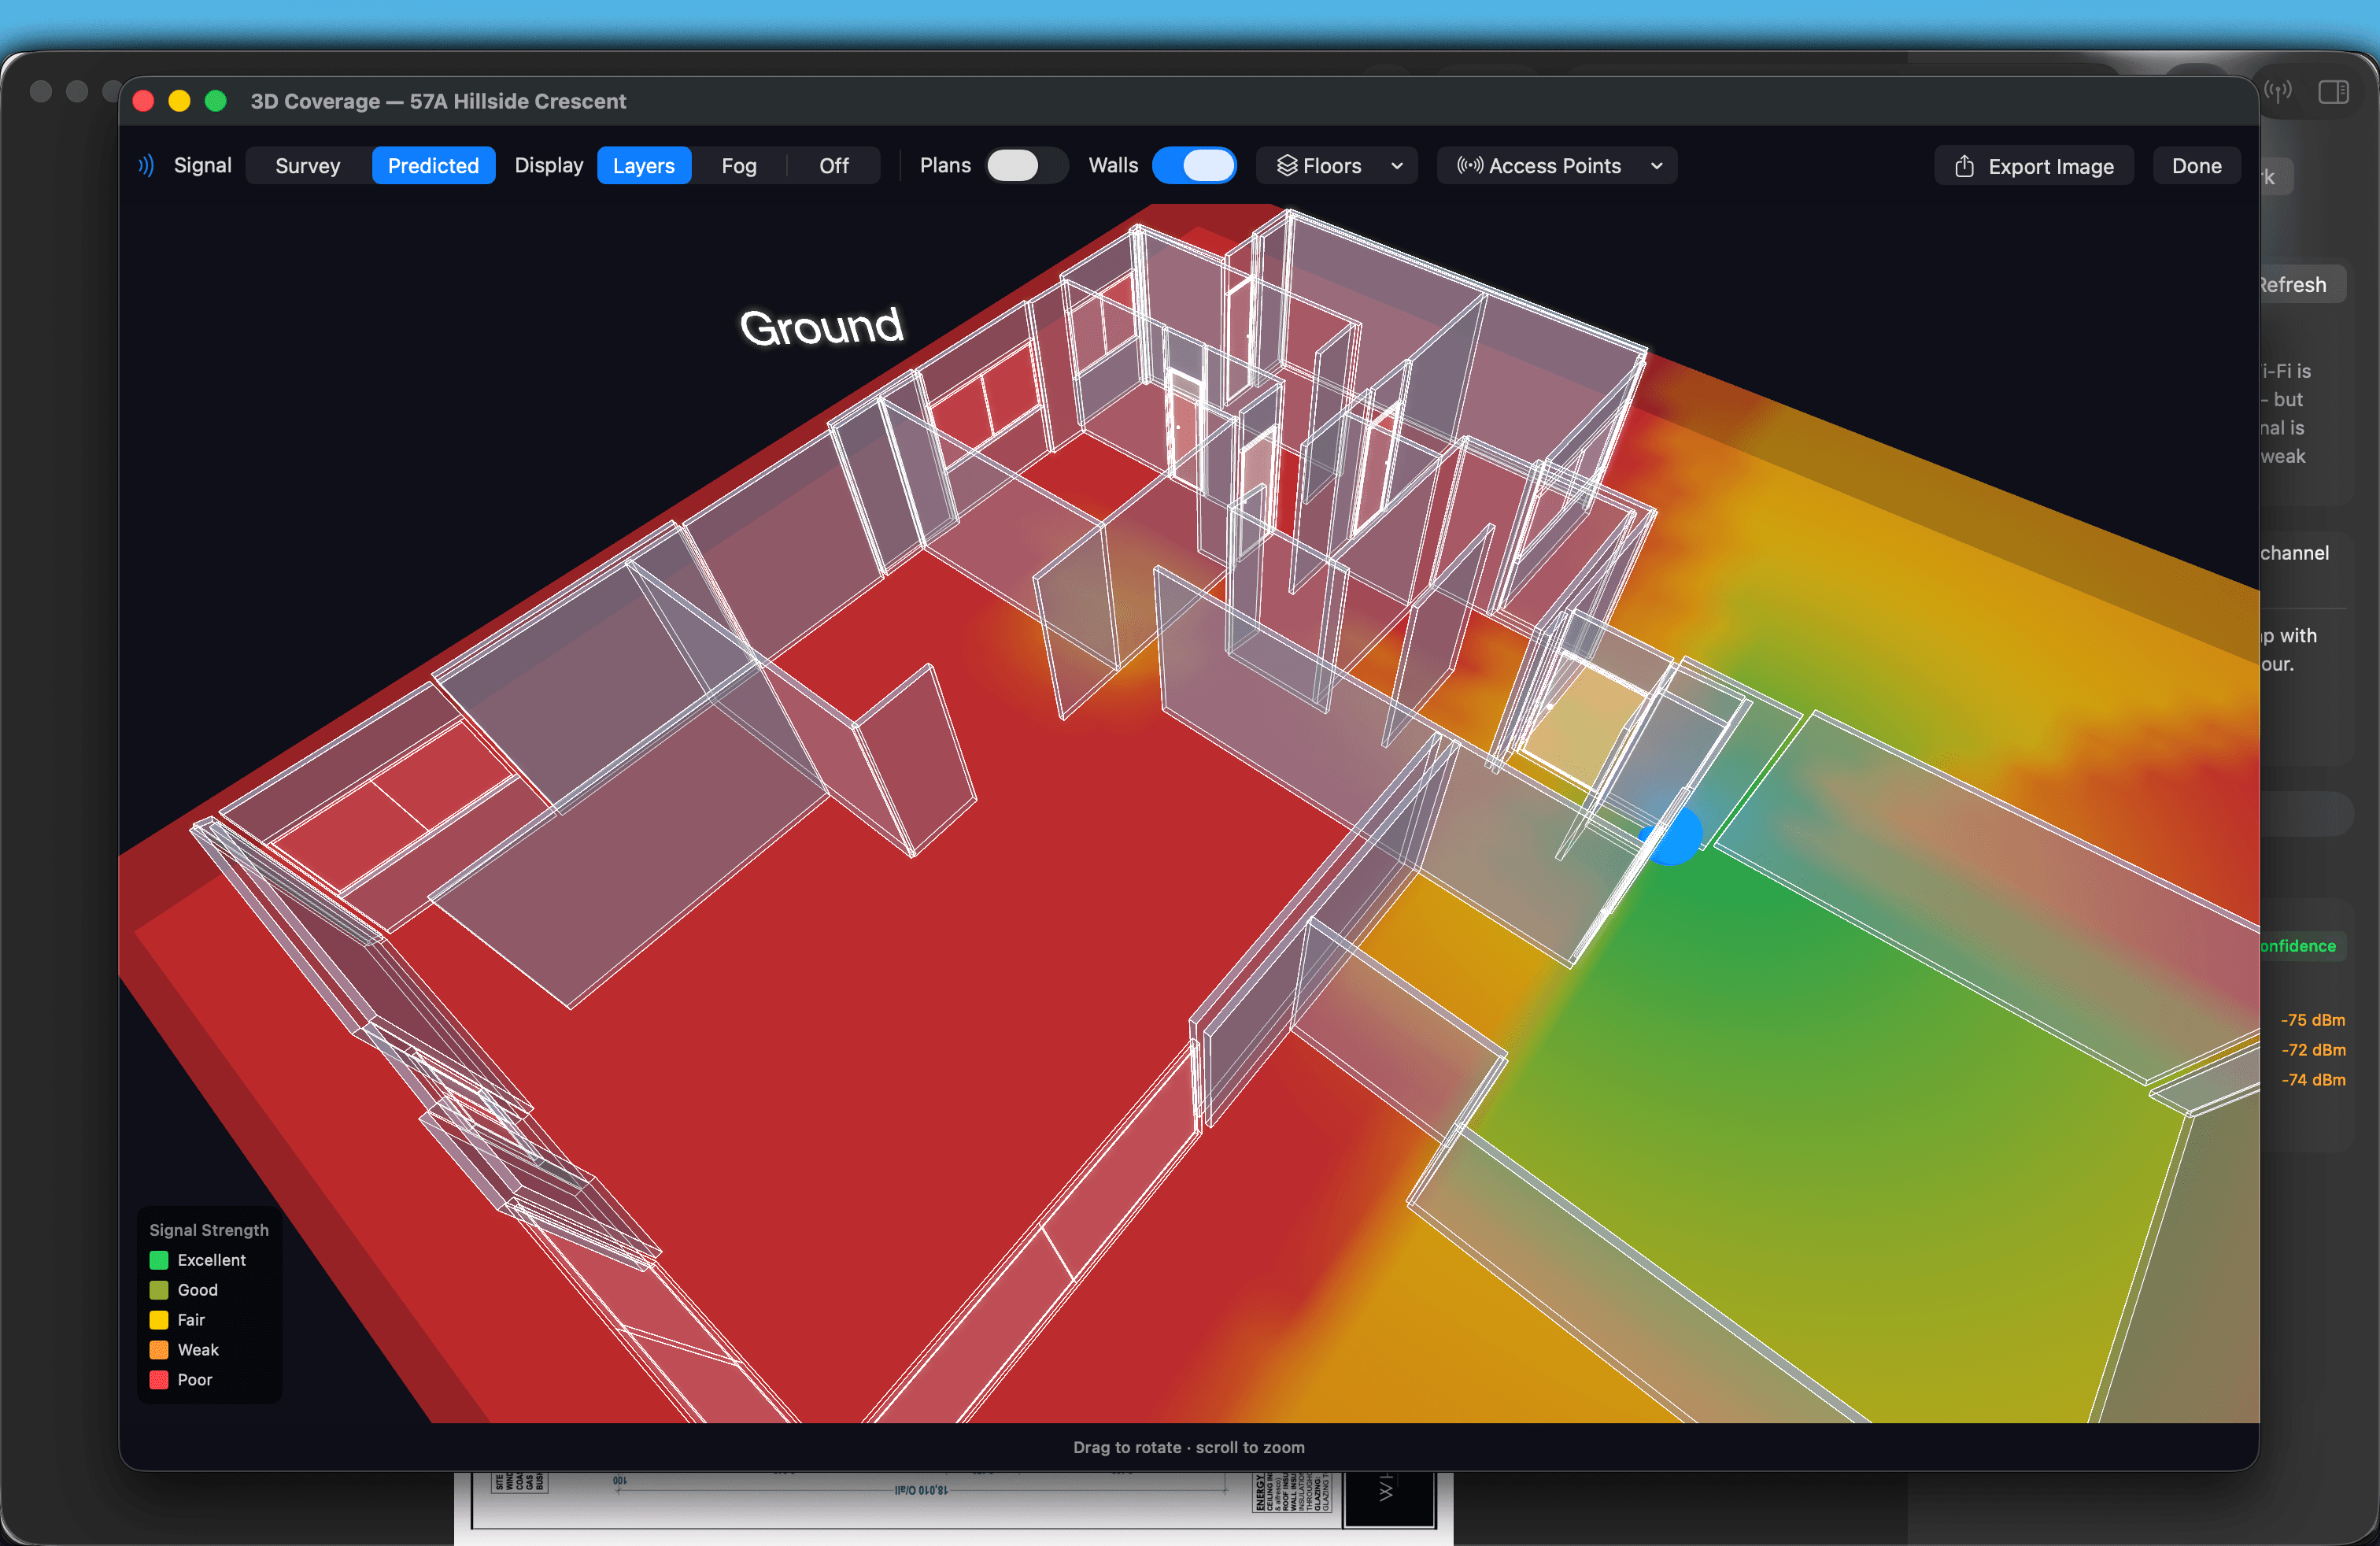The width and height of the screenshot is (2380, 1546).
Task: Click the Signal Strength legend title
Action: tap(209, 1230)
